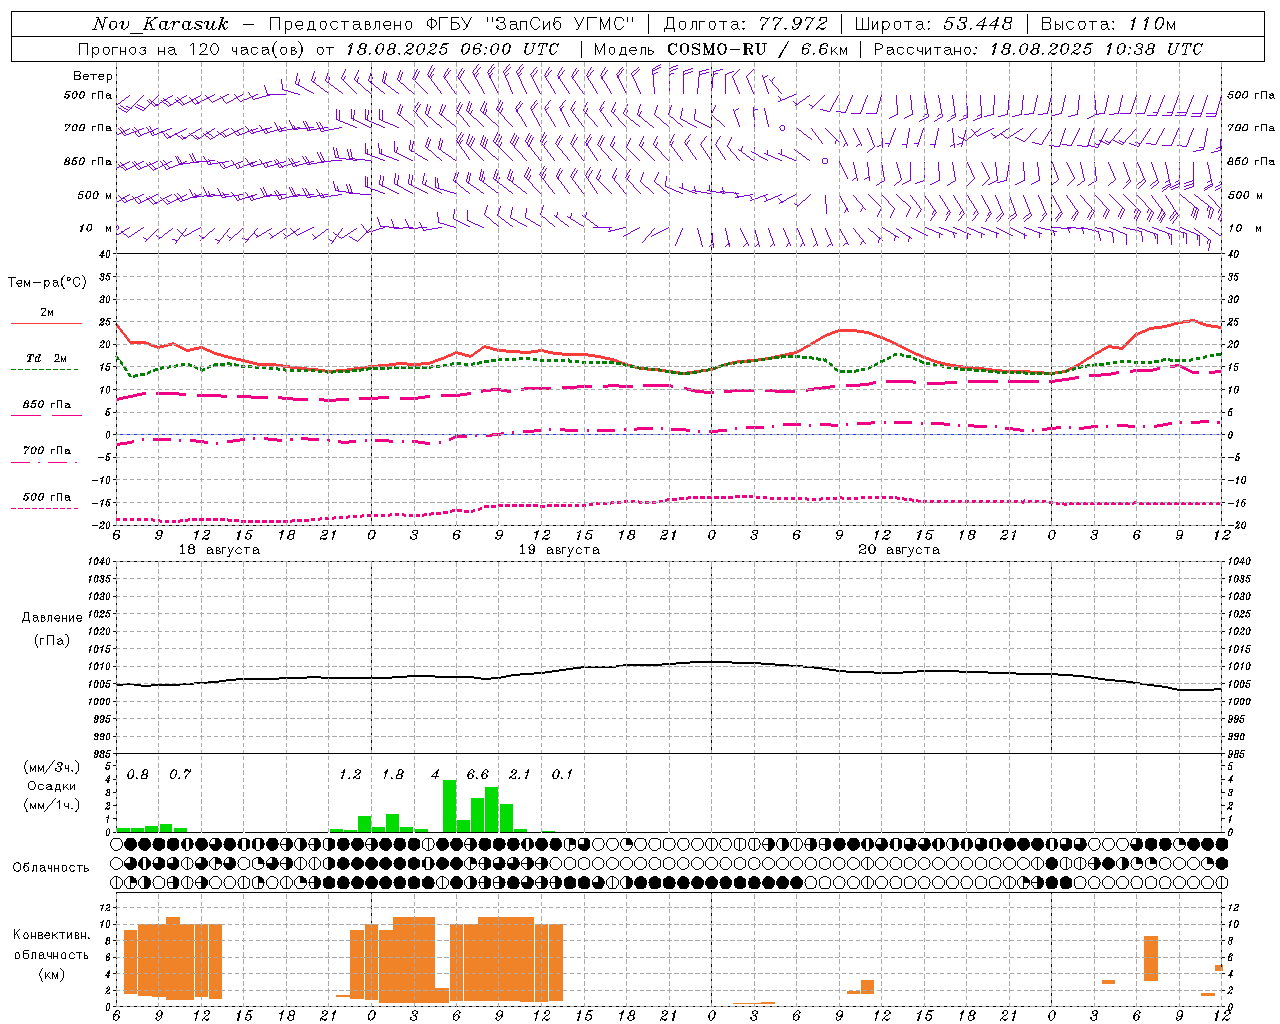Click the 'Прогноз на 120 часа(ов)' forecast text
This screenshot has height=1024, width=1280.
click(x=192, y=49)
